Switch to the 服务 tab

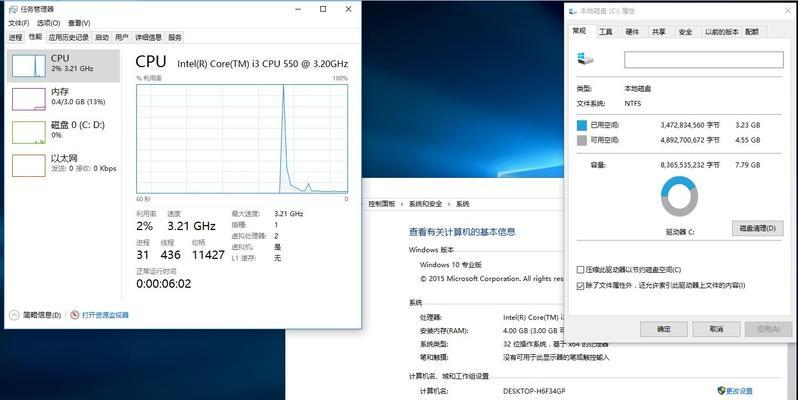point(175,37)
